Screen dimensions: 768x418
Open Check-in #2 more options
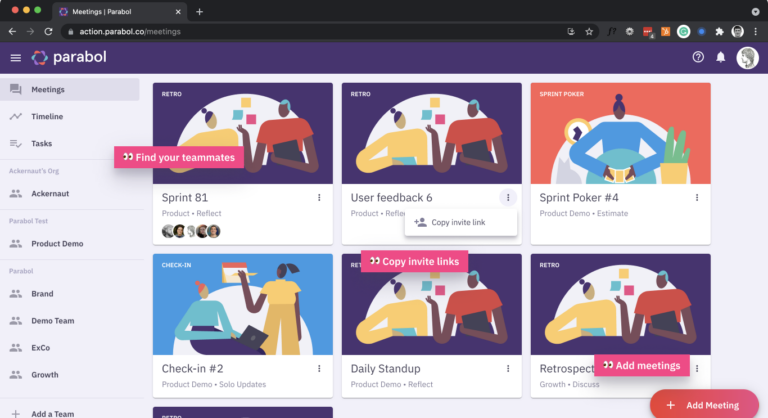pyautogui.click(x=319, y=369)
